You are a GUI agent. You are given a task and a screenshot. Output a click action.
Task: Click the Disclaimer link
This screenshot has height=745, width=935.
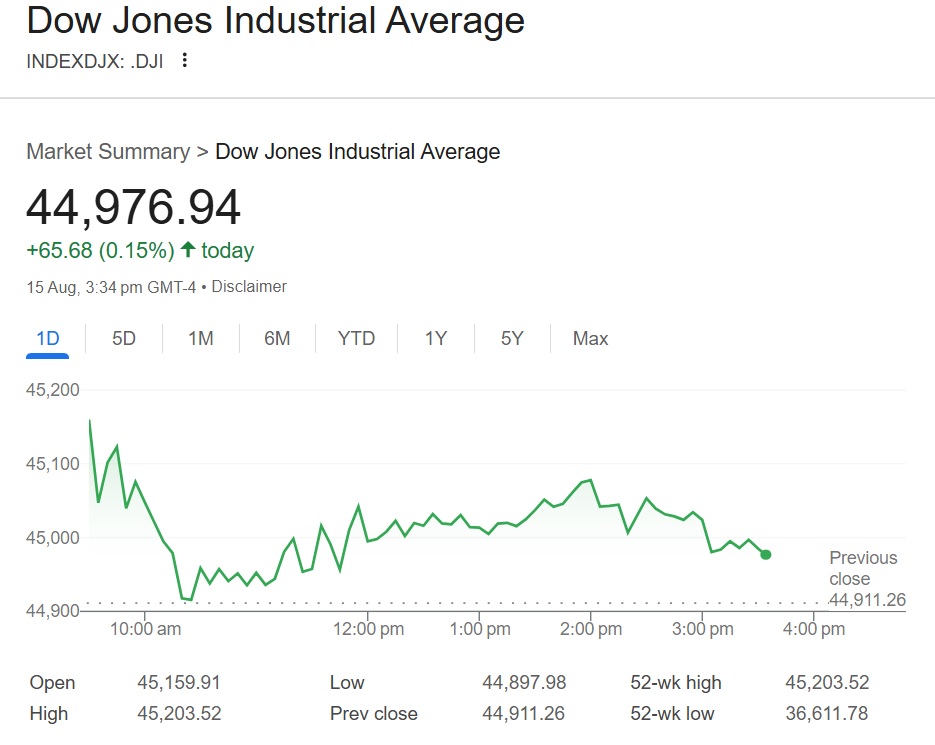tap(248, 286)
